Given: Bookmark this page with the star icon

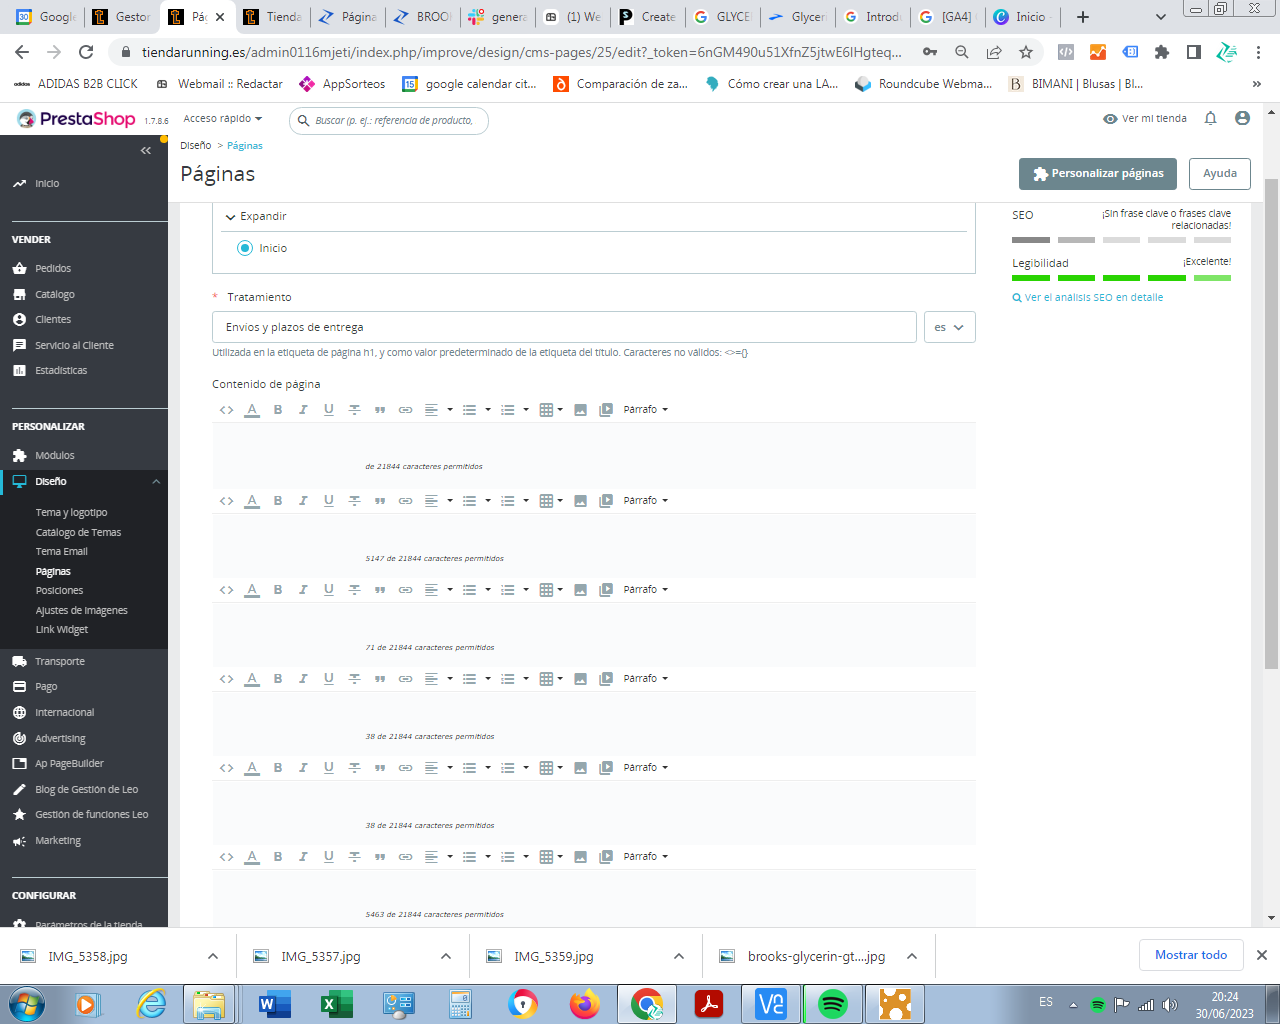Looking at the screenshot, I should click(x=1026, y=52).
